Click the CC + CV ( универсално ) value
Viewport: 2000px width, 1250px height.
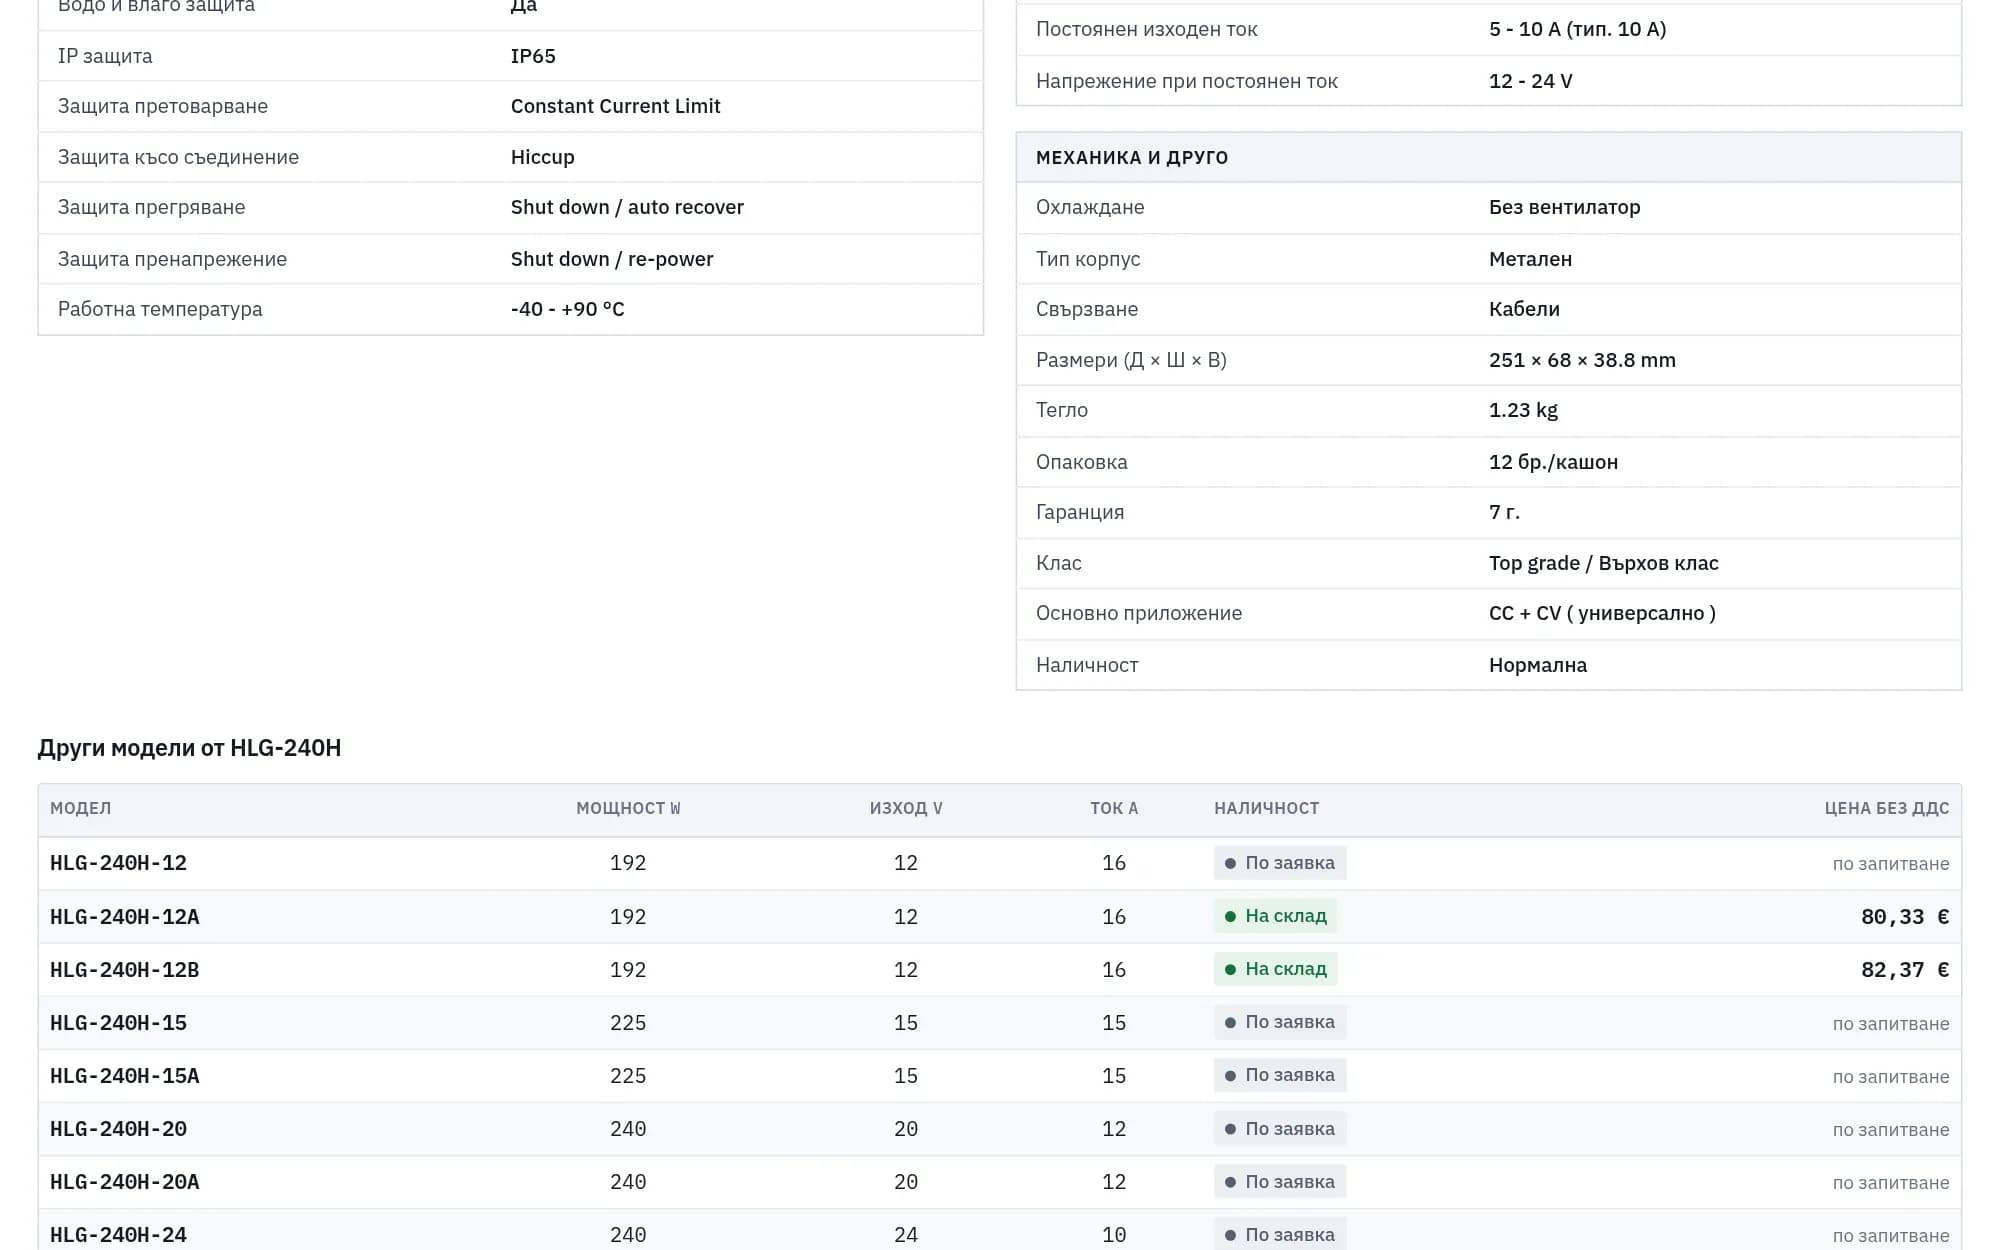coord(1602,613)
